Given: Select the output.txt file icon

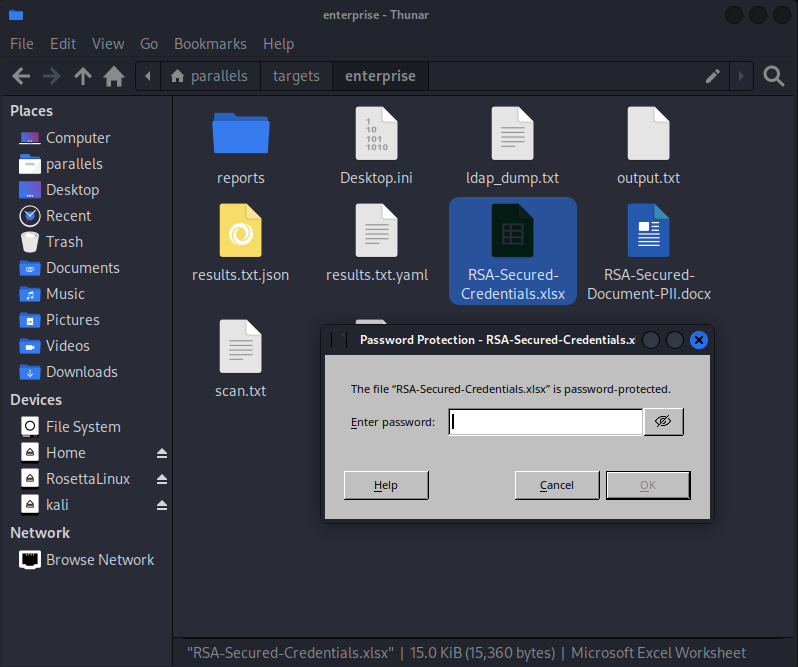Looking at the screenshot, I should (x=648, y=133).
